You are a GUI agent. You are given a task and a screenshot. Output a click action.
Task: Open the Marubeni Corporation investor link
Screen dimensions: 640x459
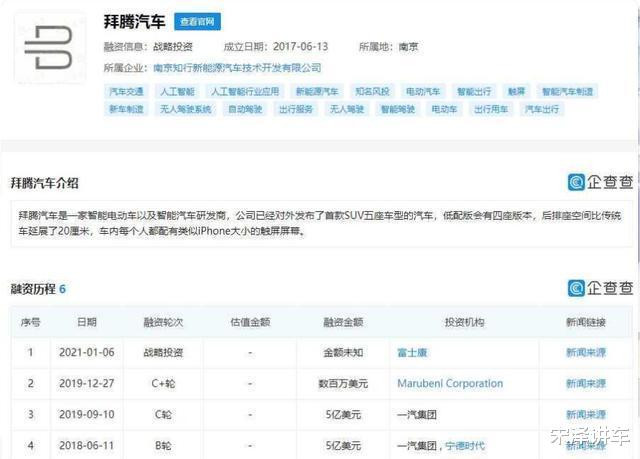coord(450,384)
